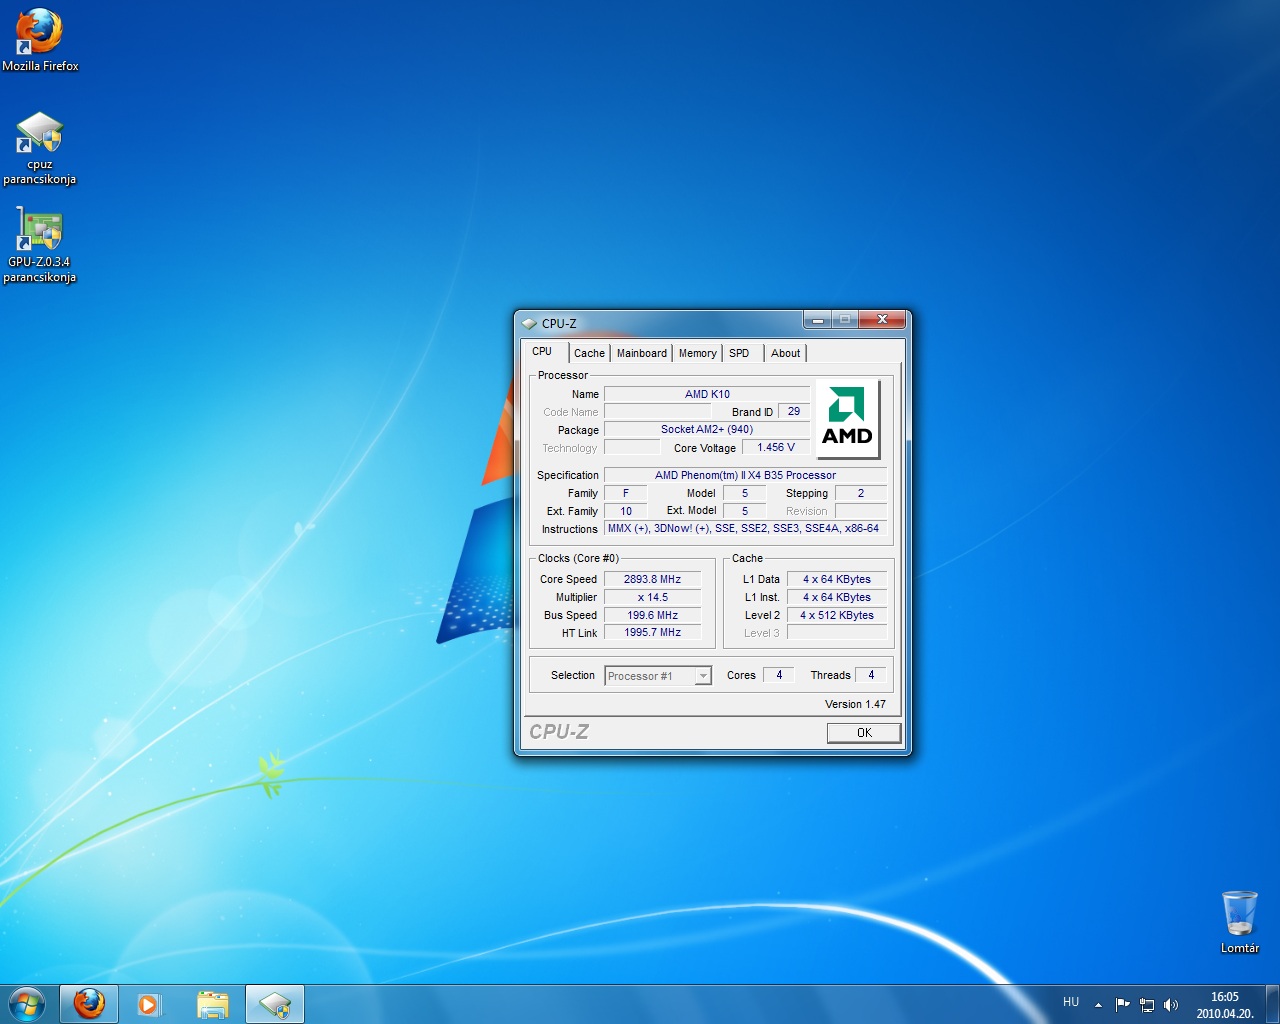The height and width of the screenshot is (1024, 1280).
Task: Open Mozilla Firefox desktop shortcut
Action: [x=40, y=40]
